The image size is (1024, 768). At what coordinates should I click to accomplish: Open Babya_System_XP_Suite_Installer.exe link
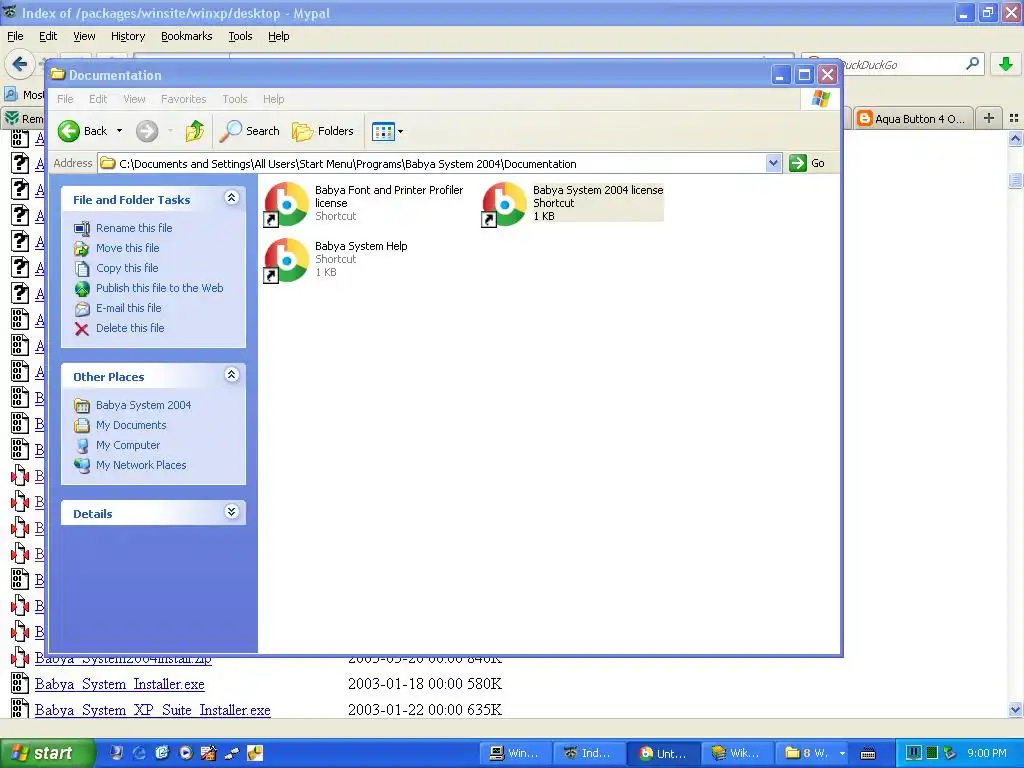click(x=152, y=711)
